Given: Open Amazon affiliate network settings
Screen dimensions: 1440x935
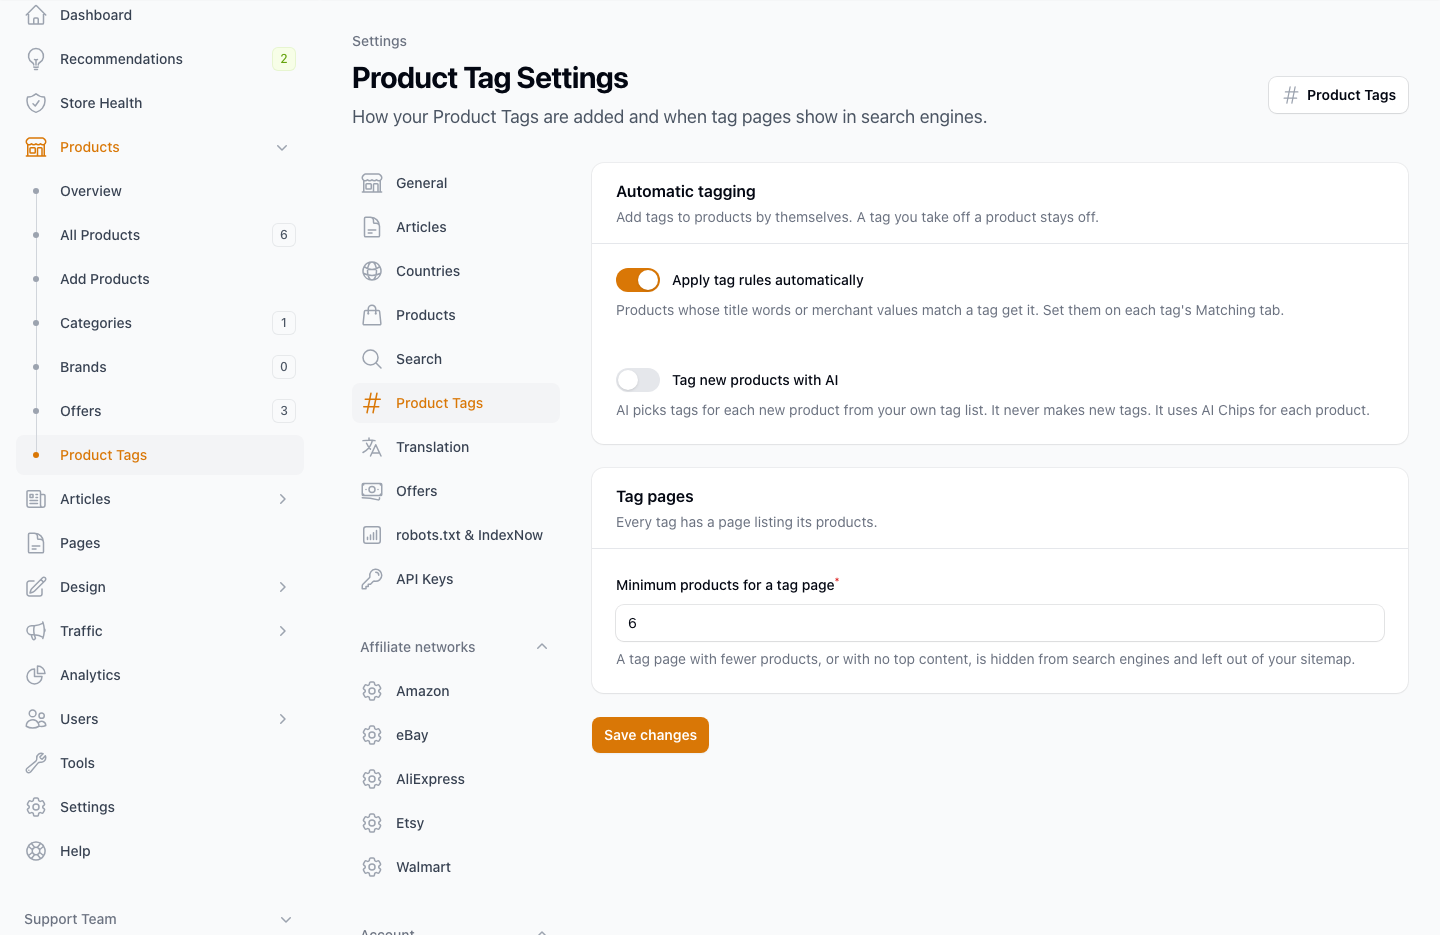Looking at the screenshot, I should coord(456,691).
